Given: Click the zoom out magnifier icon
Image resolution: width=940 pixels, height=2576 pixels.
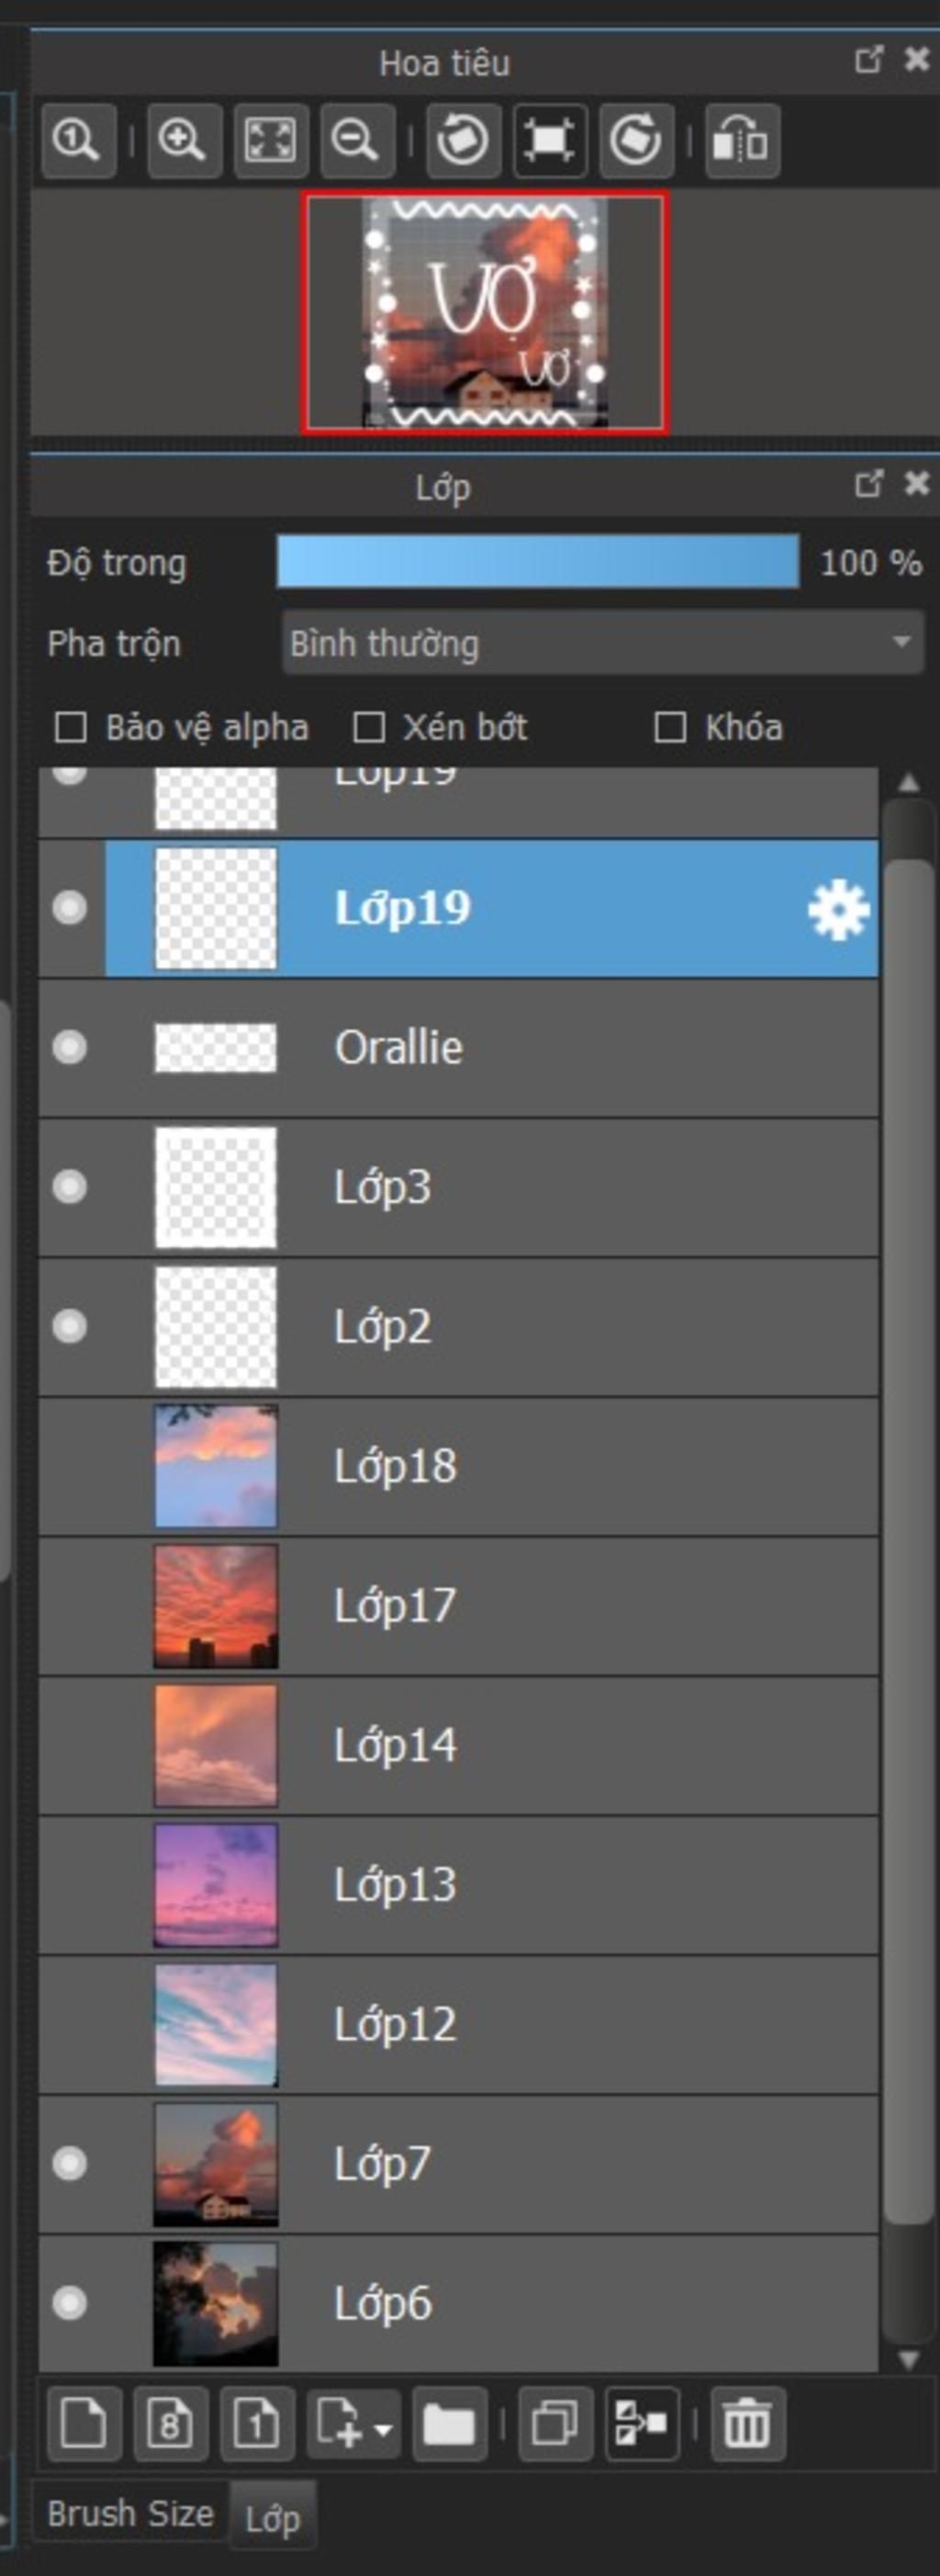Looking at the screenshot, I should click(x=357, y=140).
